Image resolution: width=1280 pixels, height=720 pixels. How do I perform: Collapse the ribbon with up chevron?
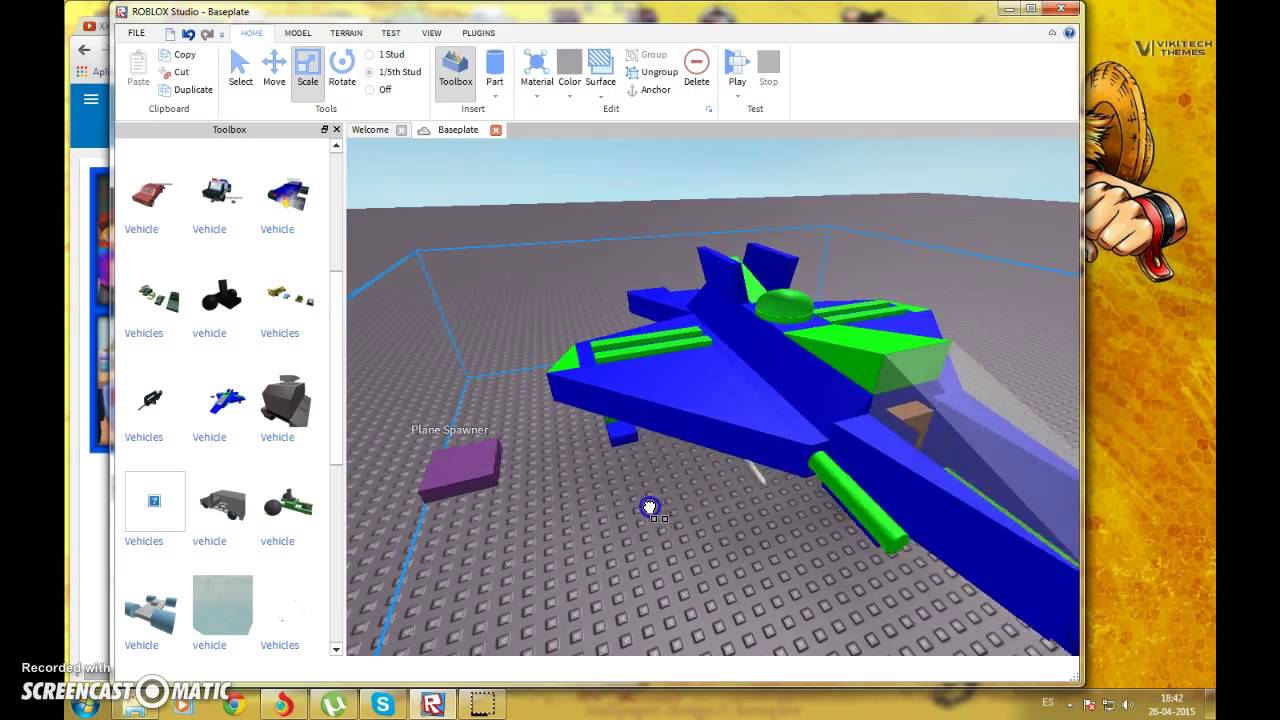(1053, 33)
